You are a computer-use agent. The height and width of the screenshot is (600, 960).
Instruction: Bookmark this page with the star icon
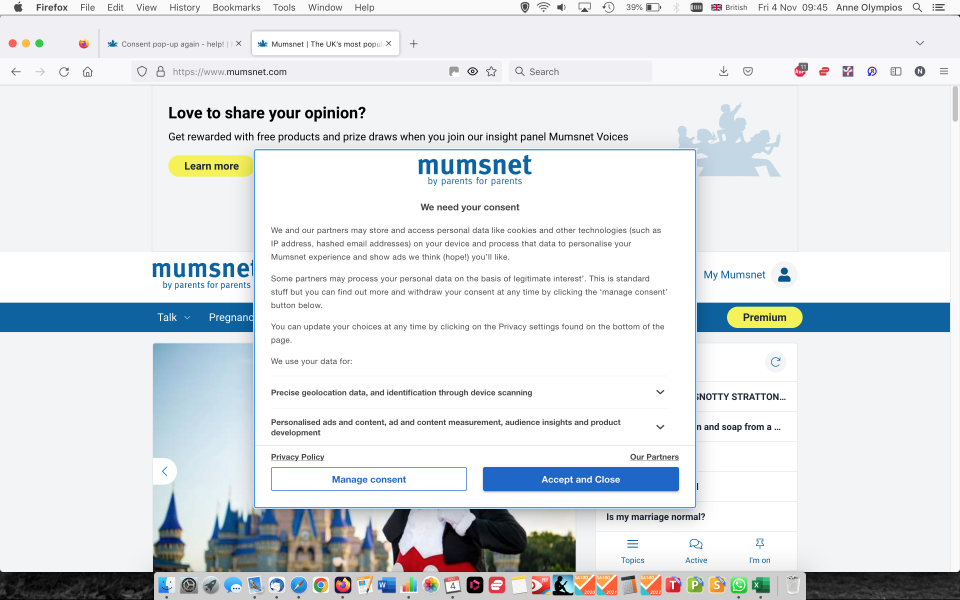(491, 71)
